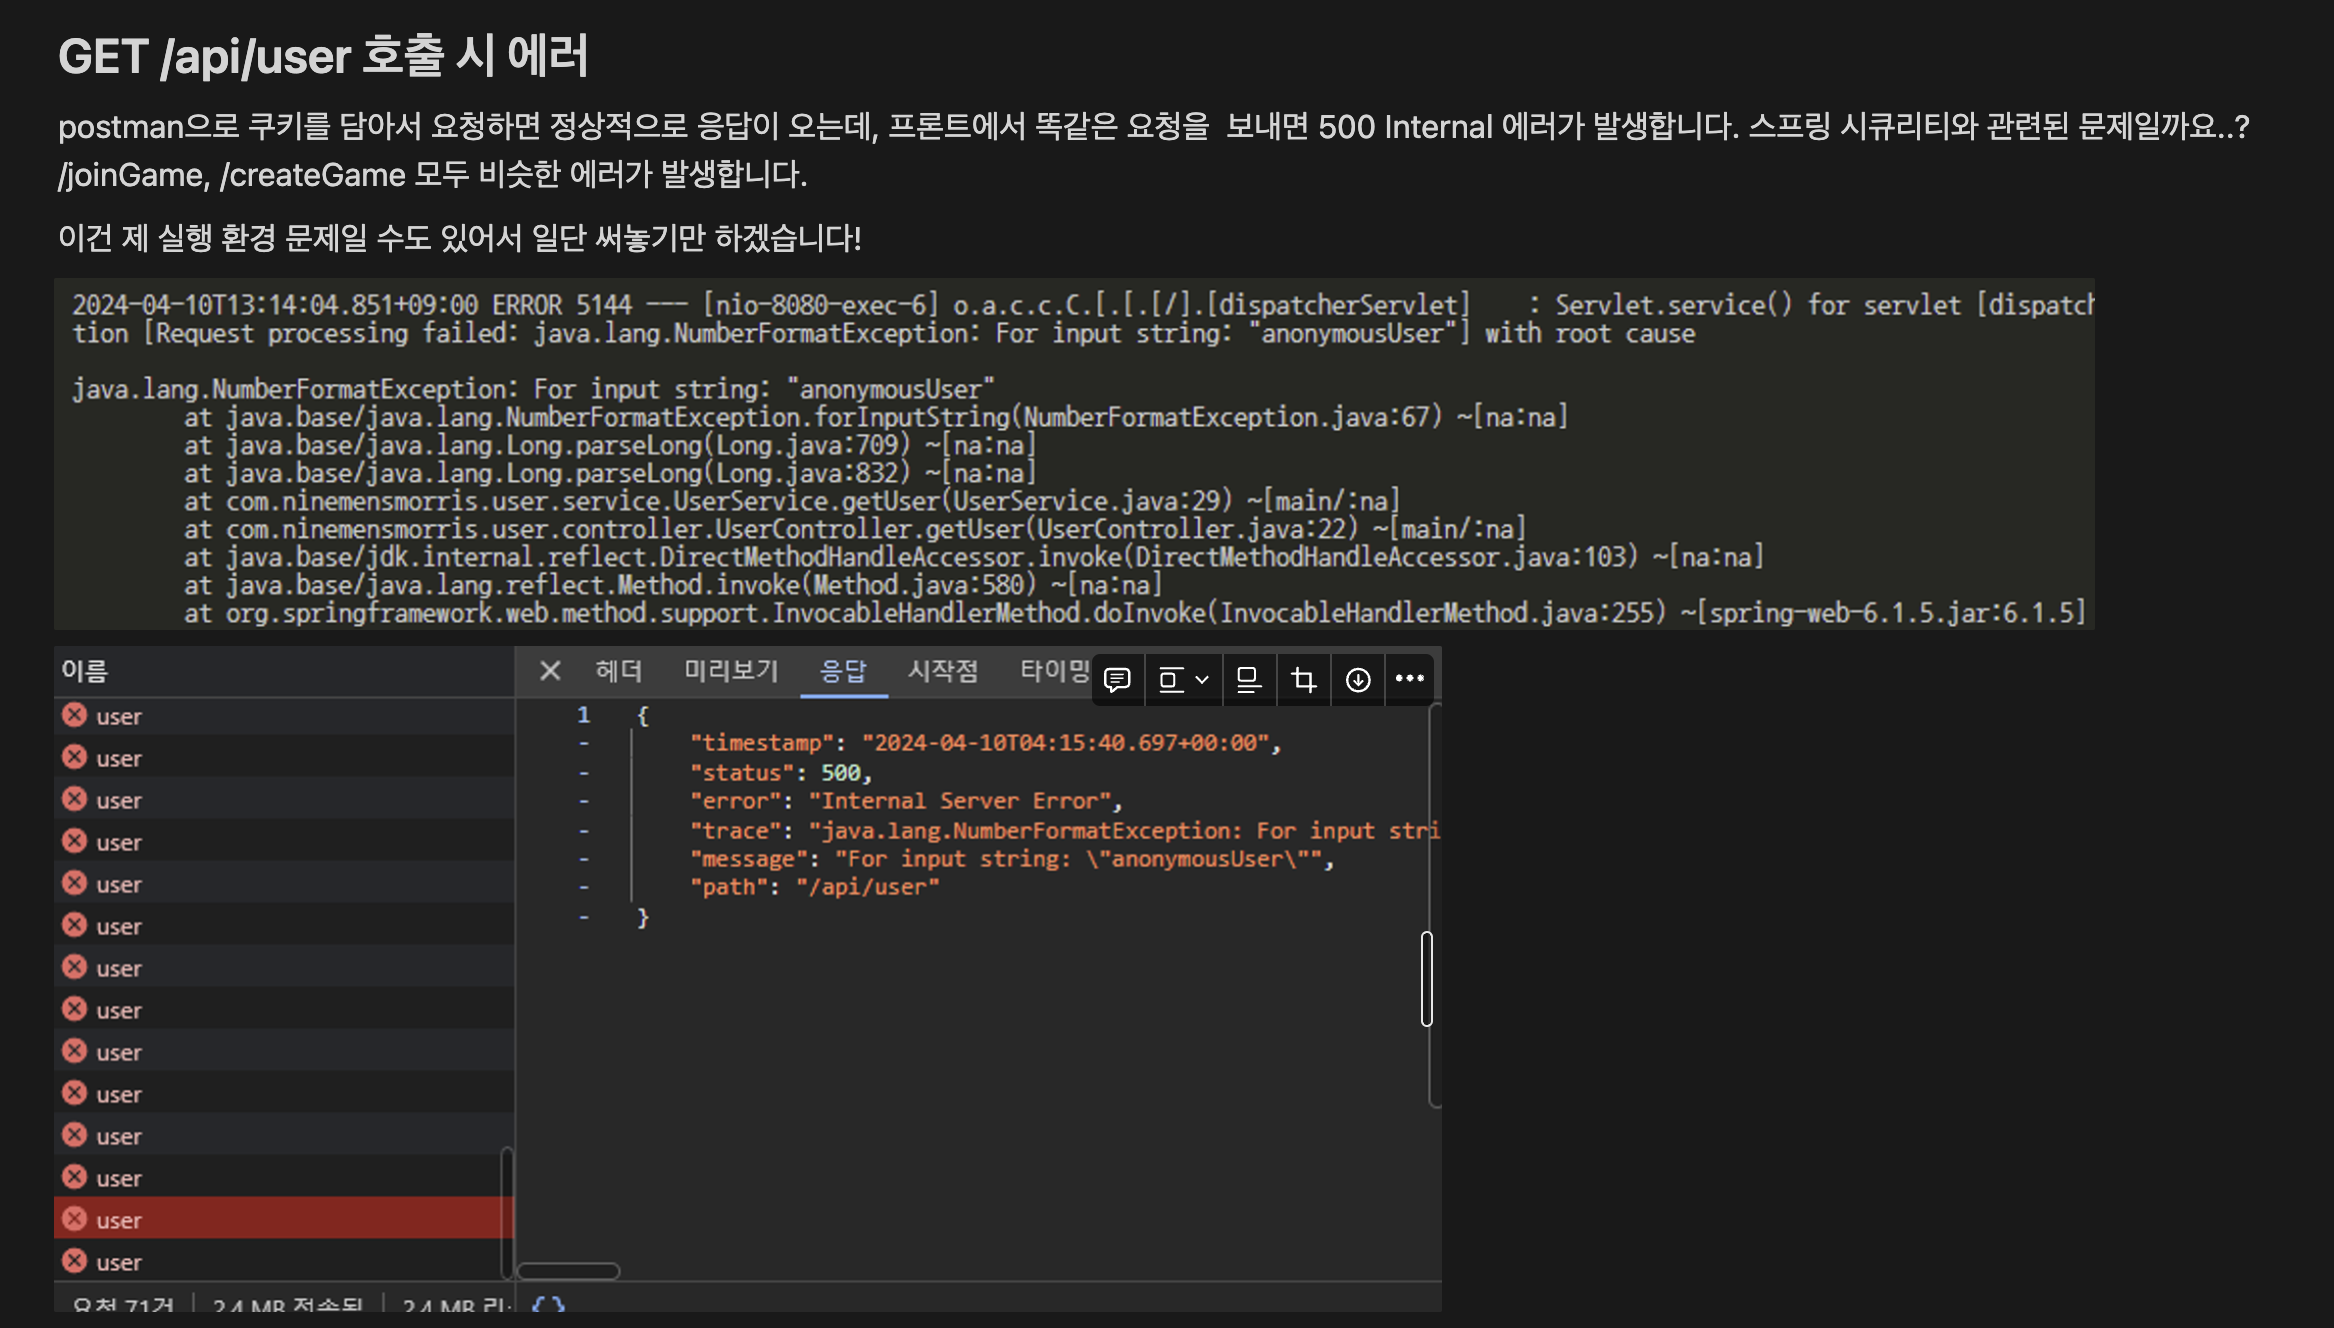2334x1328 pixels.
Task: Click the download circle-arrow icon
Action: click(1357, 680)
